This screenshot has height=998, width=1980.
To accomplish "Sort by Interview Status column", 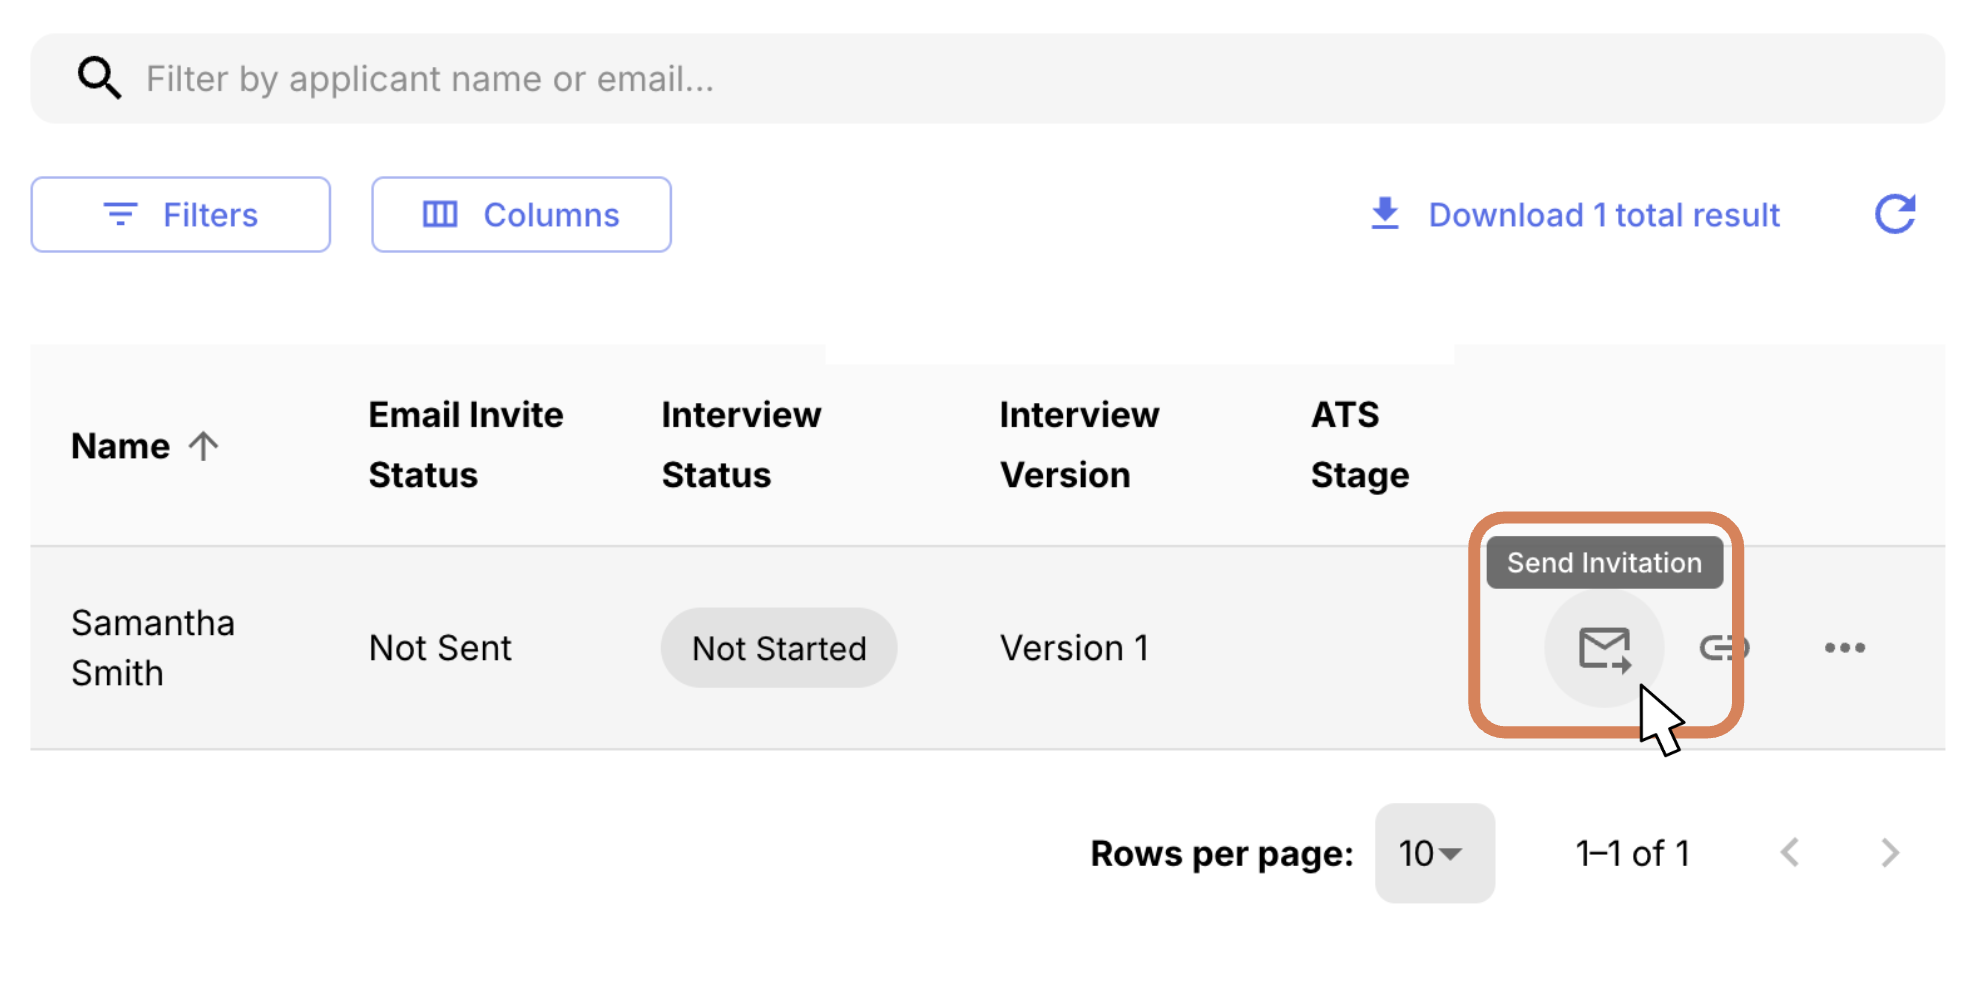I will 740,445.
